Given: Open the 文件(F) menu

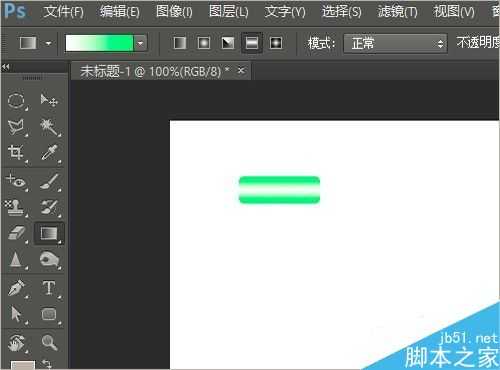Looking at the screenshot, I should point(63,12).
